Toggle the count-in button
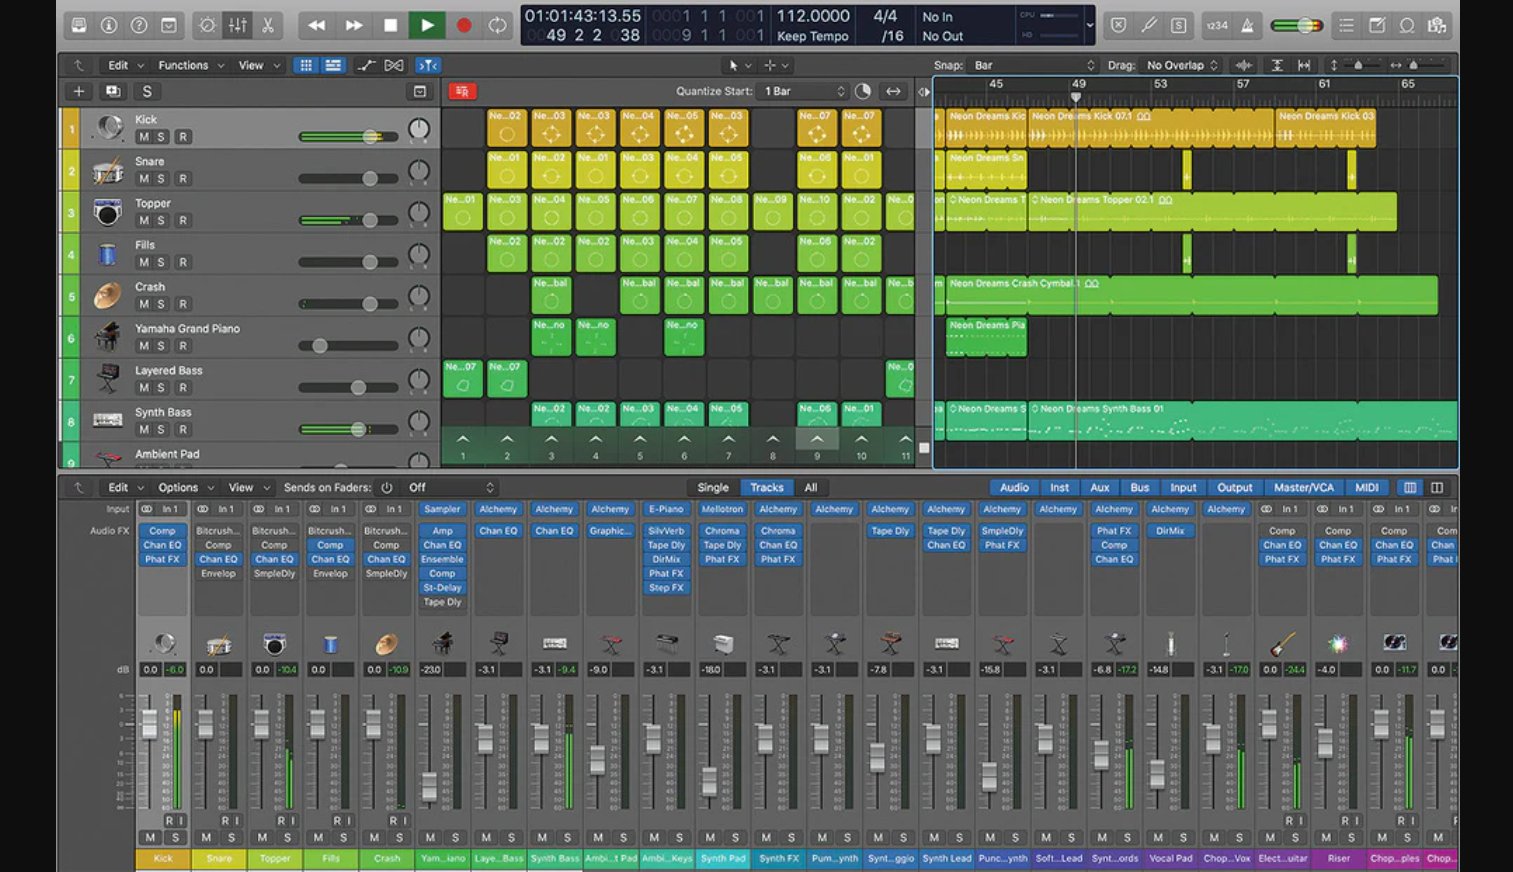Screen dimensions: 1513x872 point(1217,25)
